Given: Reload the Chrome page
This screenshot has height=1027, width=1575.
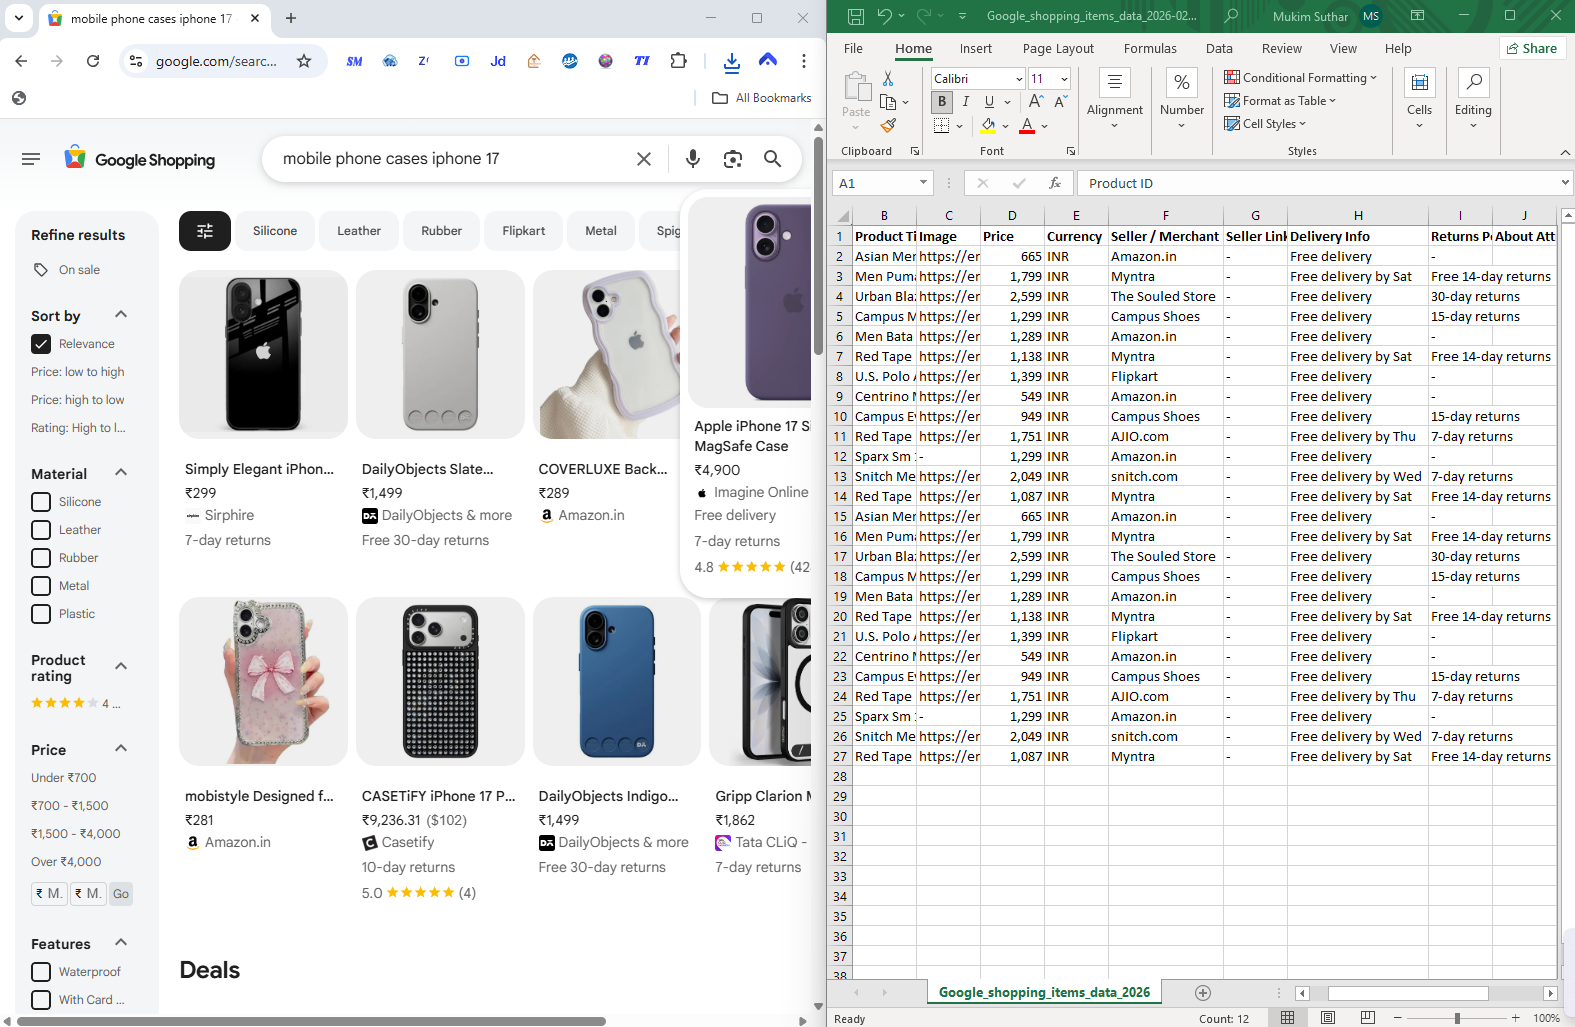Looking at the screenshot, I should click(93, 61).
